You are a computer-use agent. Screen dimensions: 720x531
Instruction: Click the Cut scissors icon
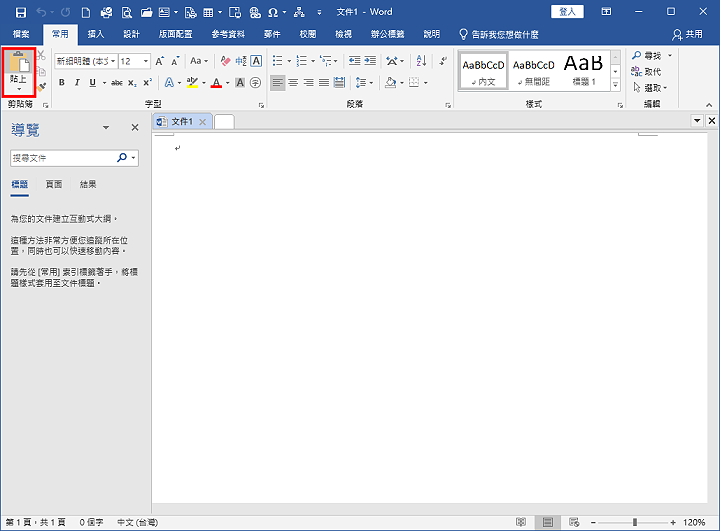41,56
